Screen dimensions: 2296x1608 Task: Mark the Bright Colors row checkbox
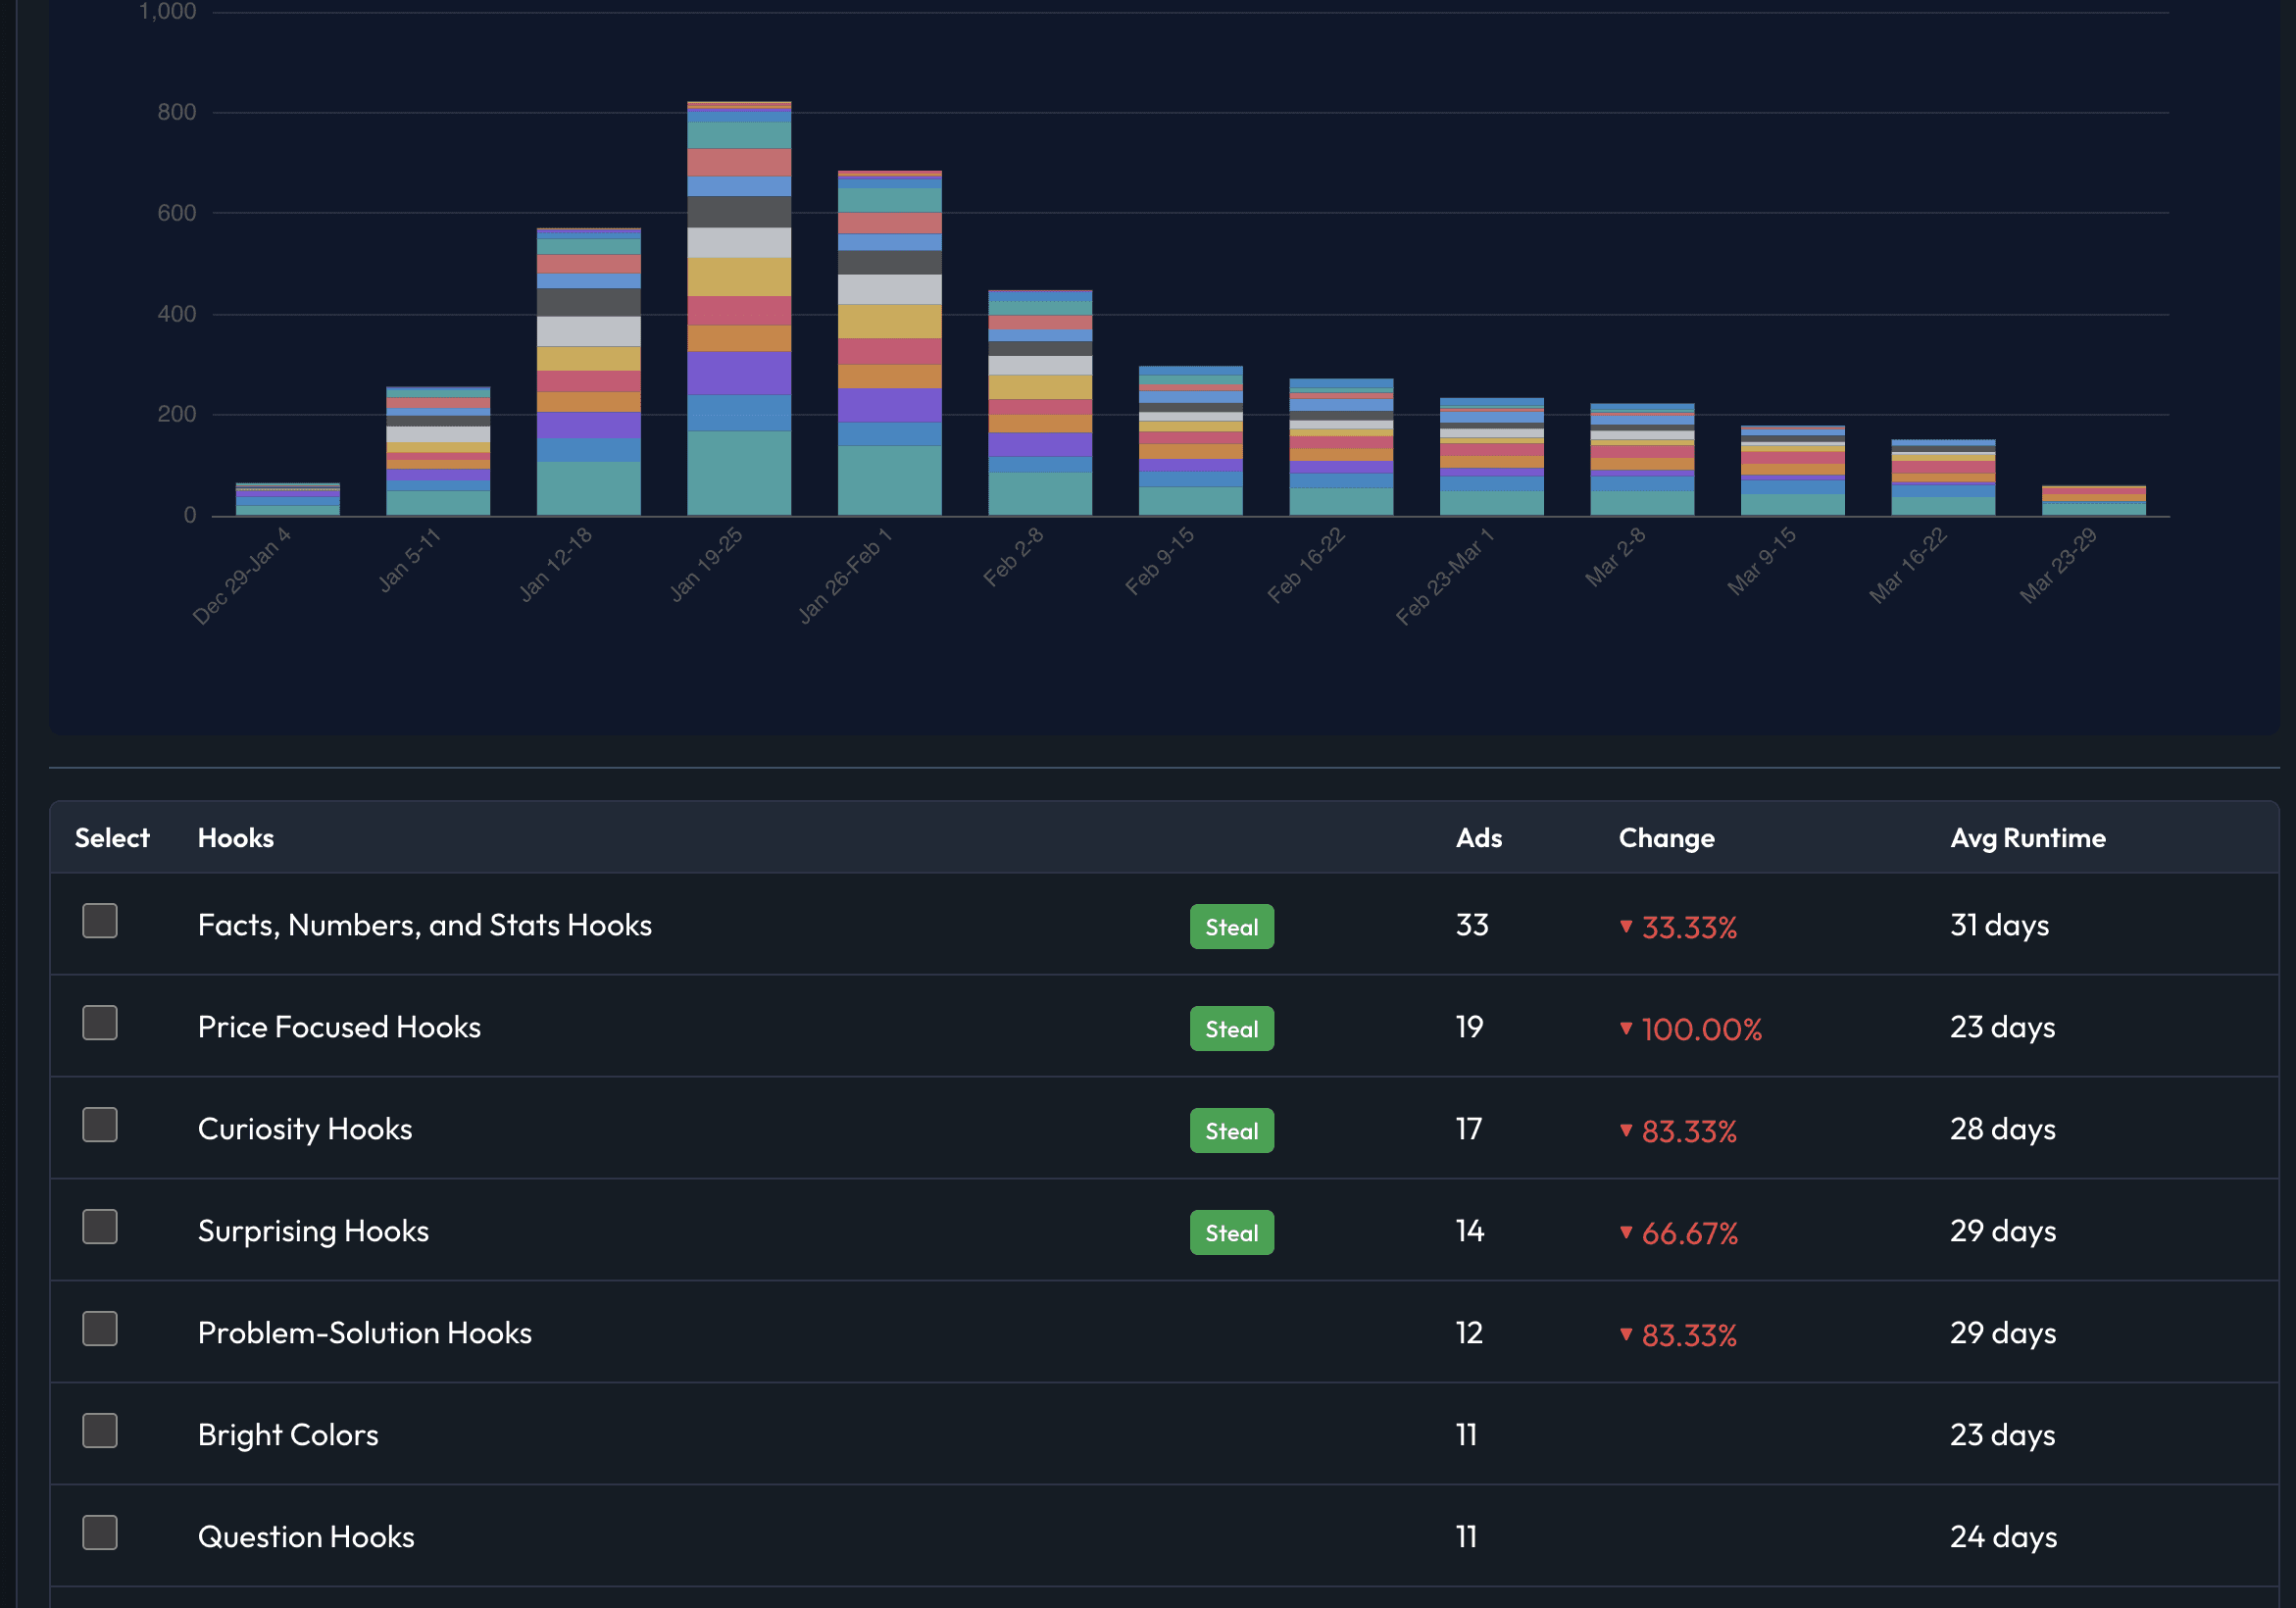coord(100,1431)
